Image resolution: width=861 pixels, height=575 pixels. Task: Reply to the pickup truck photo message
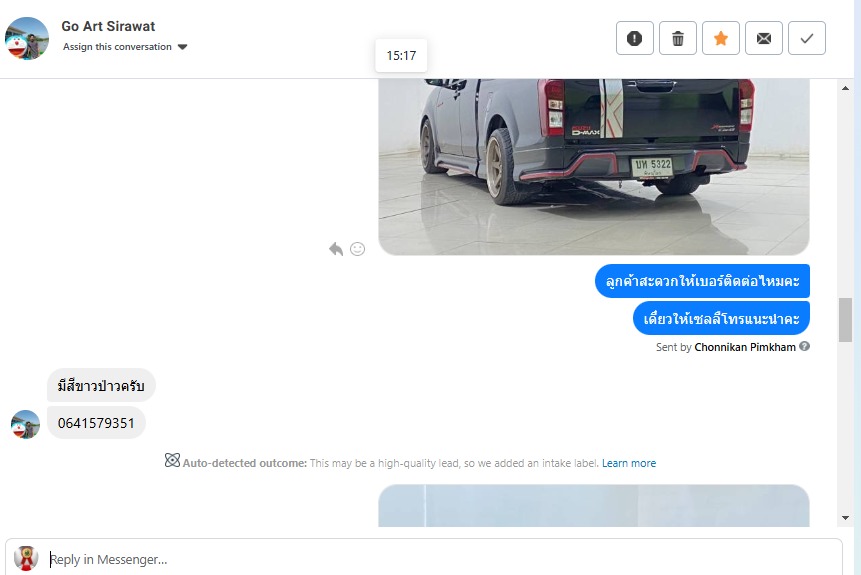[x=336, y=249]
